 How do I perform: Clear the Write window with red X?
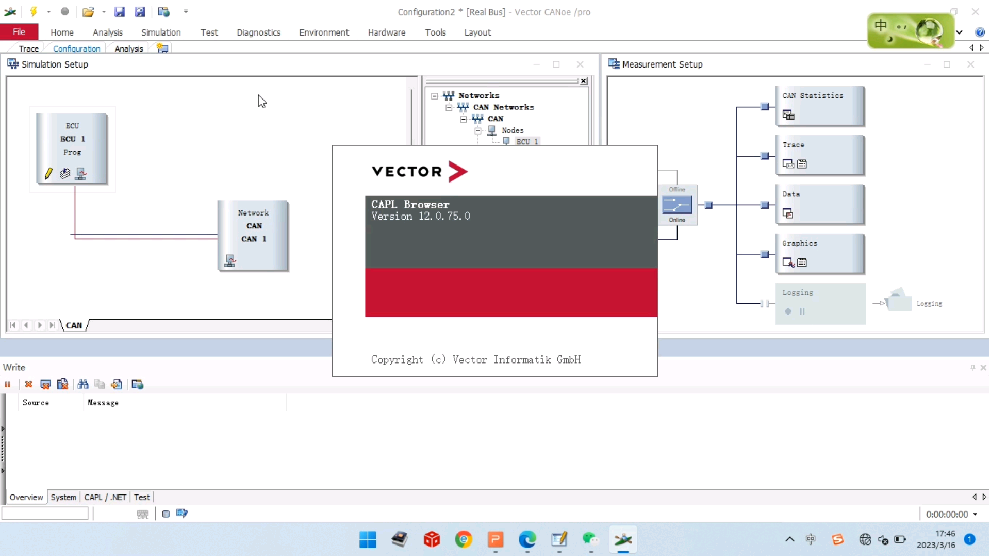[28, 384]
